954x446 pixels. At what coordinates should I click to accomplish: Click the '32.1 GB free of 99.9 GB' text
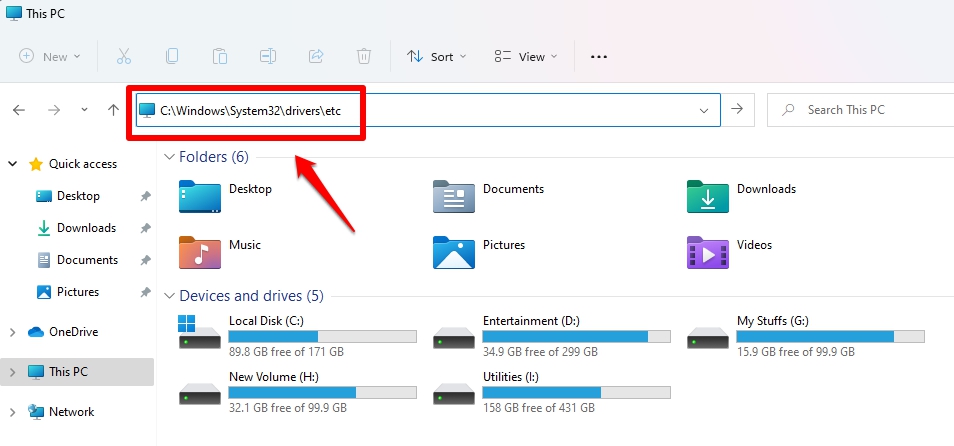pyautogui.click(x=288, y=408)
